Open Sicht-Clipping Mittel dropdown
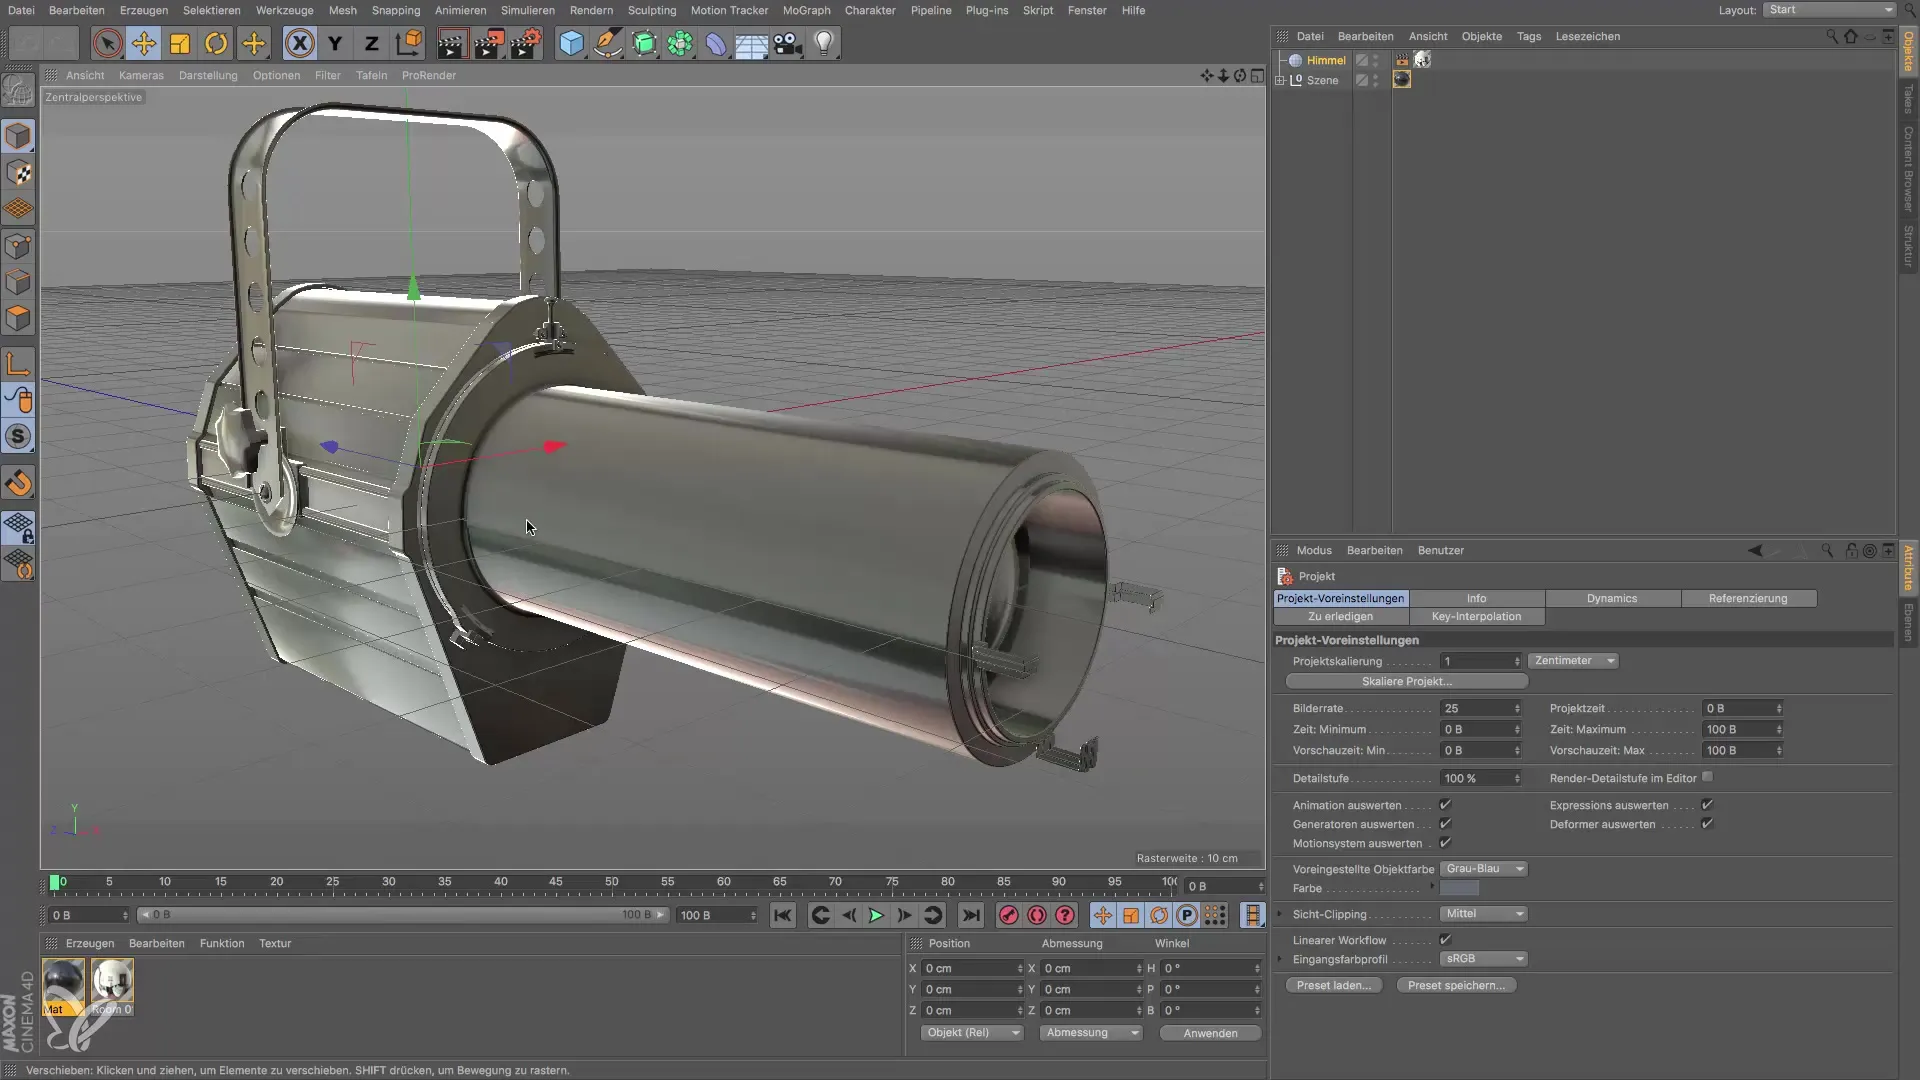 coord(1484,914)
